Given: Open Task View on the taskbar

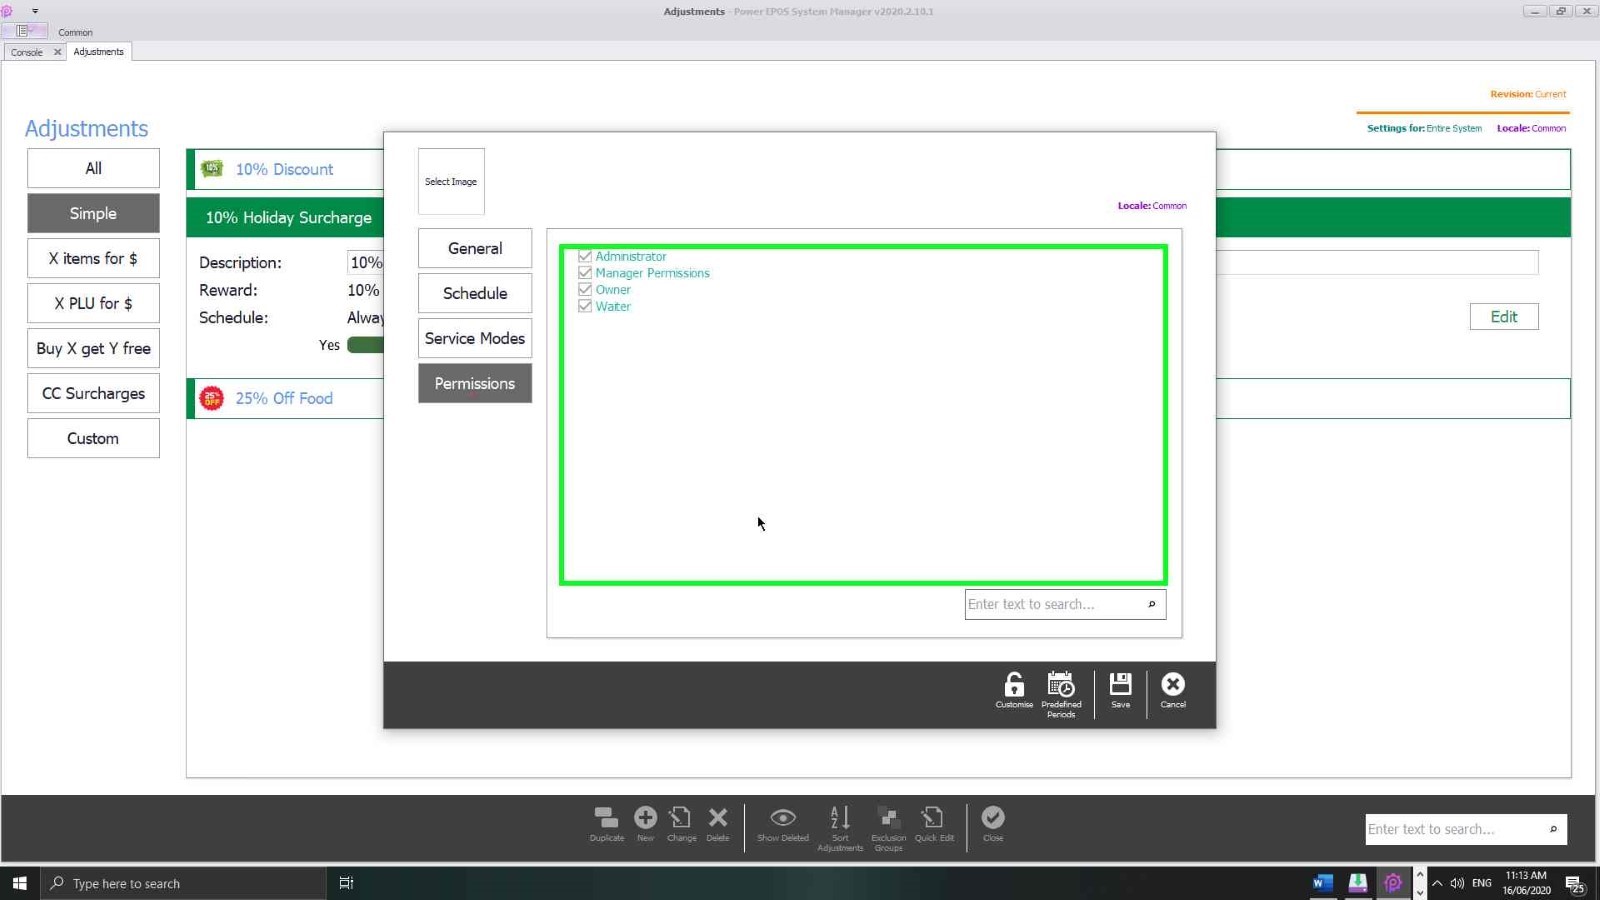Looking at the screenshot, I should coord(346,883).
